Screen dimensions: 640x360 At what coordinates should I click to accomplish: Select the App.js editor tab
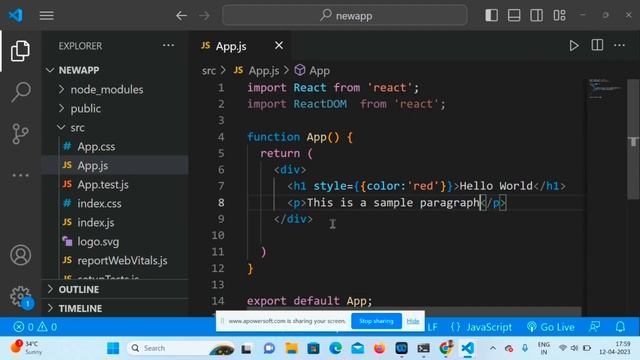pyautogui.click(x=240, y=46)
